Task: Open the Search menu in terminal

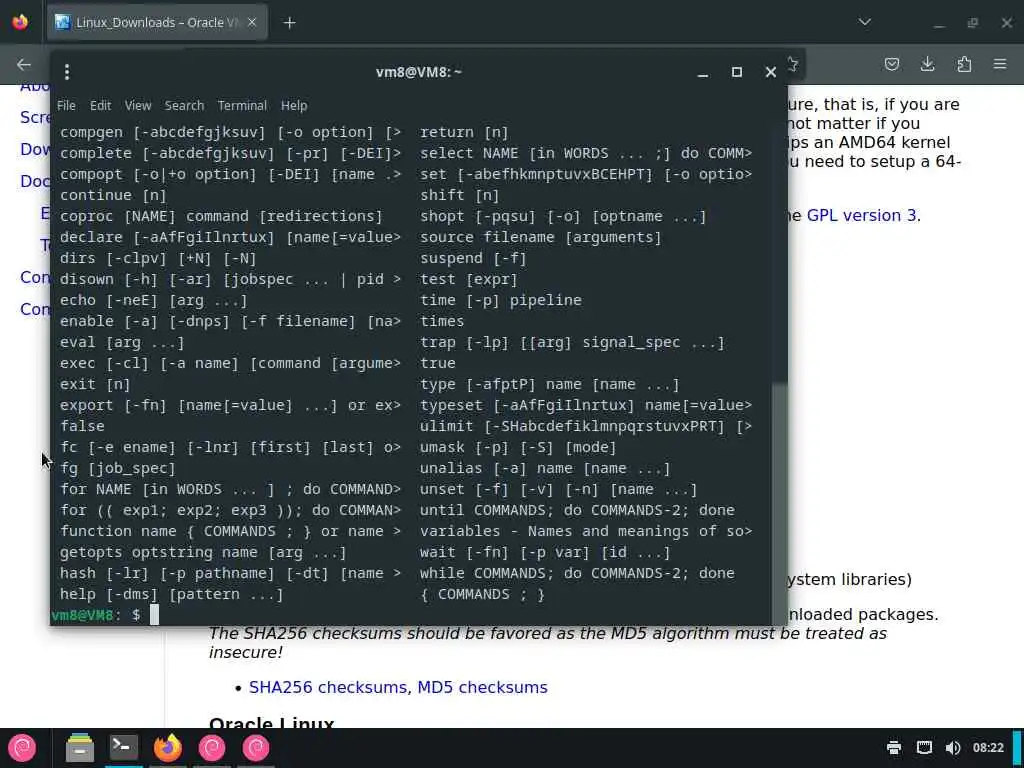Action: coord(184,105)
